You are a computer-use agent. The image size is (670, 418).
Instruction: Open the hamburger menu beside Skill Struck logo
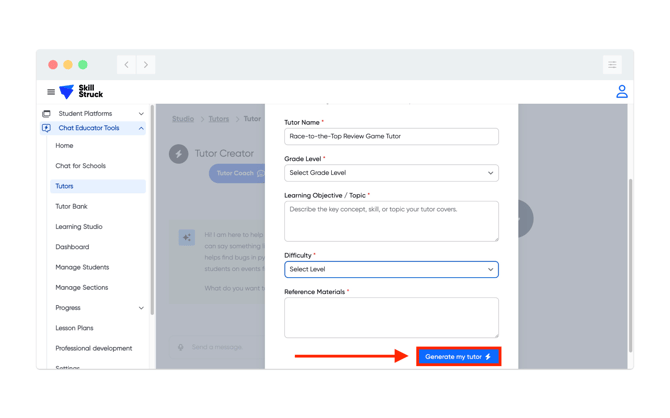click(51, 92)
